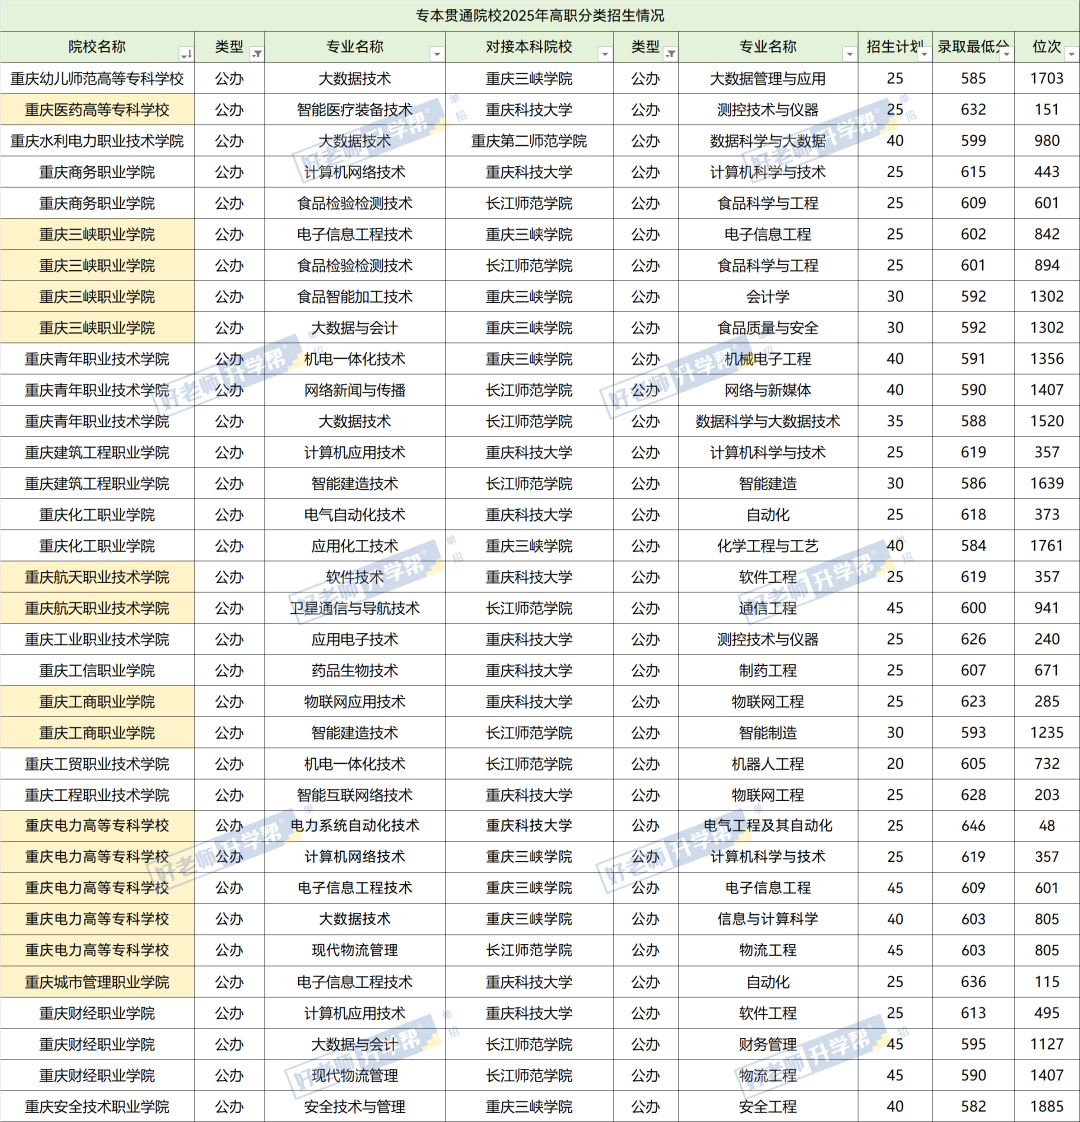Select rank cell 1520

(1047, 421)
